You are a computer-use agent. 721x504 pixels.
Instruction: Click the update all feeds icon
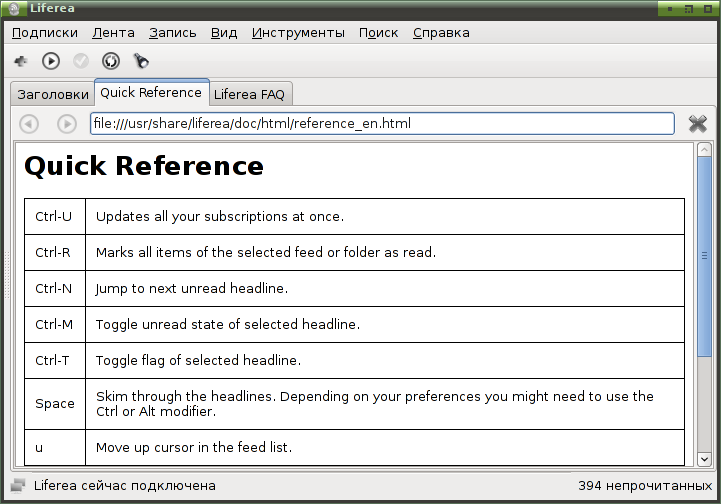(111, 61)
